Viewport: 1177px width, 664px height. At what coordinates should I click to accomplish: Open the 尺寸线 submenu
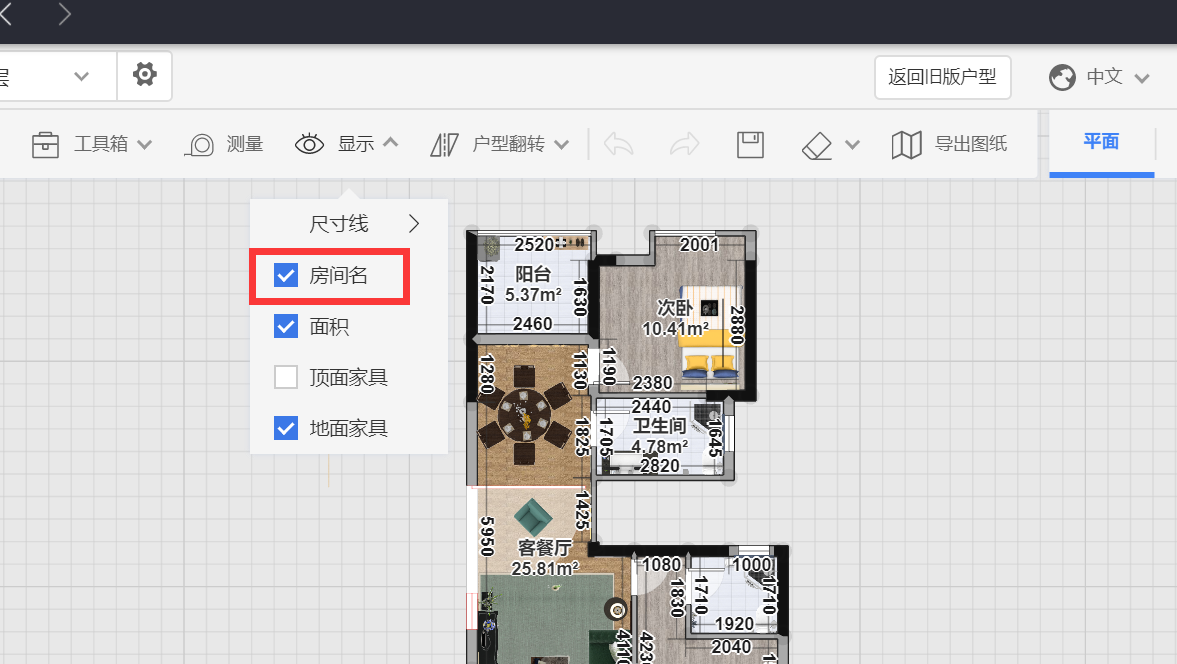coord(349,224)
